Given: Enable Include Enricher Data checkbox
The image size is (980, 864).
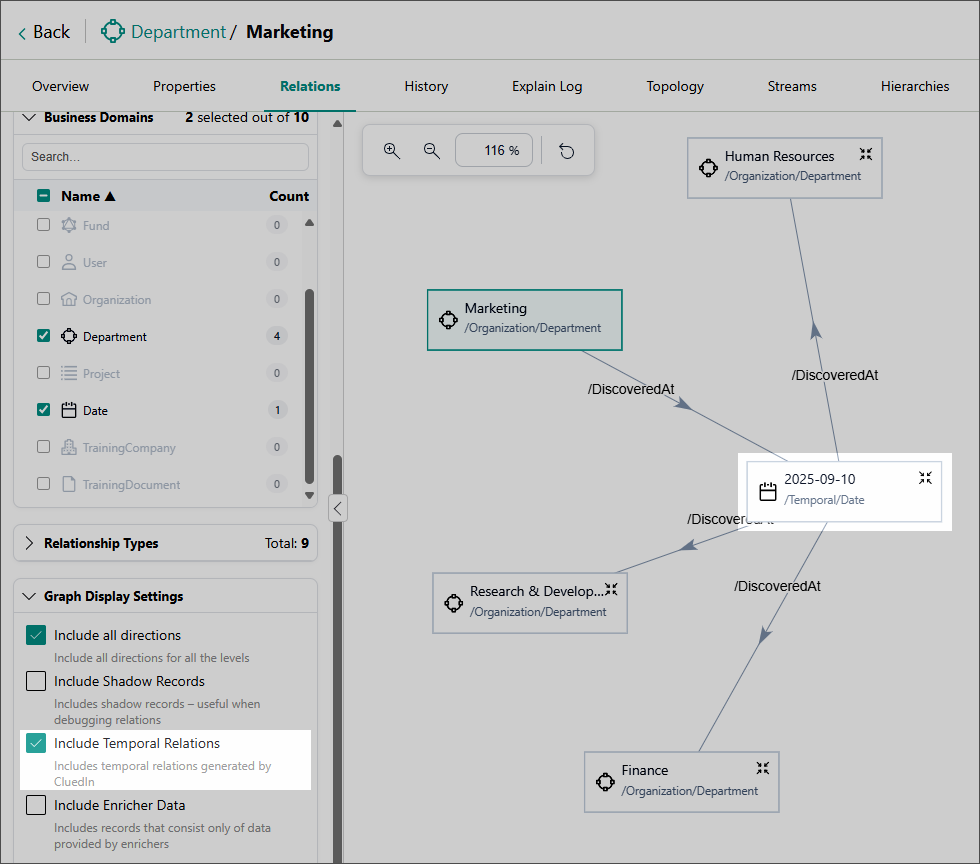Looking at the screenshot, I should pos(36,805).
